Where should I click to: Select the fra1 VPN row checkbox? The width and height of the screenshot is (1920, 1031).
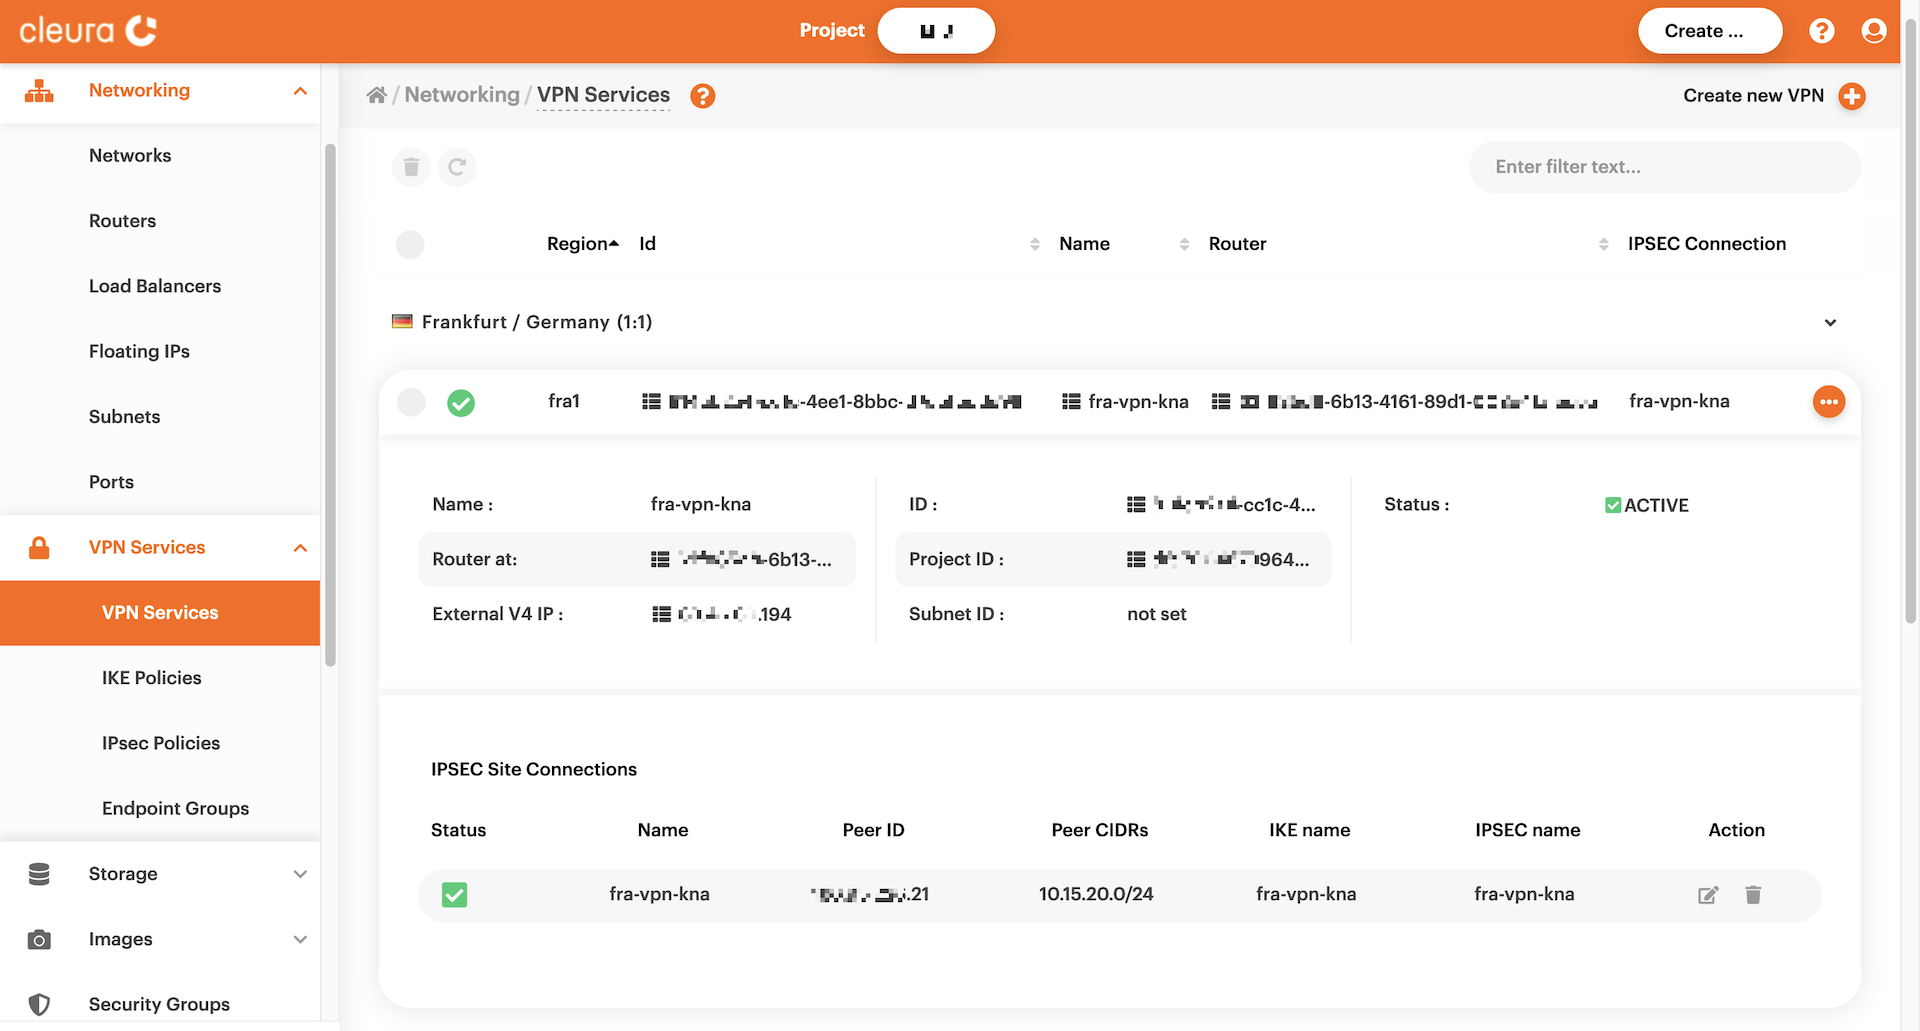pos(411,402)
